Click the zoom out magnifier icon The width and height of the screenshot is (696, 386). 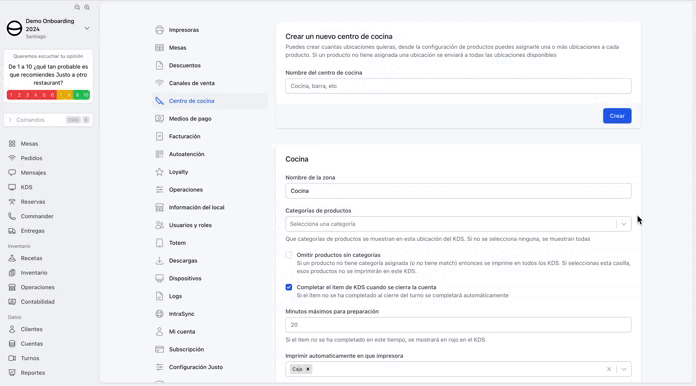click(77, 7)
